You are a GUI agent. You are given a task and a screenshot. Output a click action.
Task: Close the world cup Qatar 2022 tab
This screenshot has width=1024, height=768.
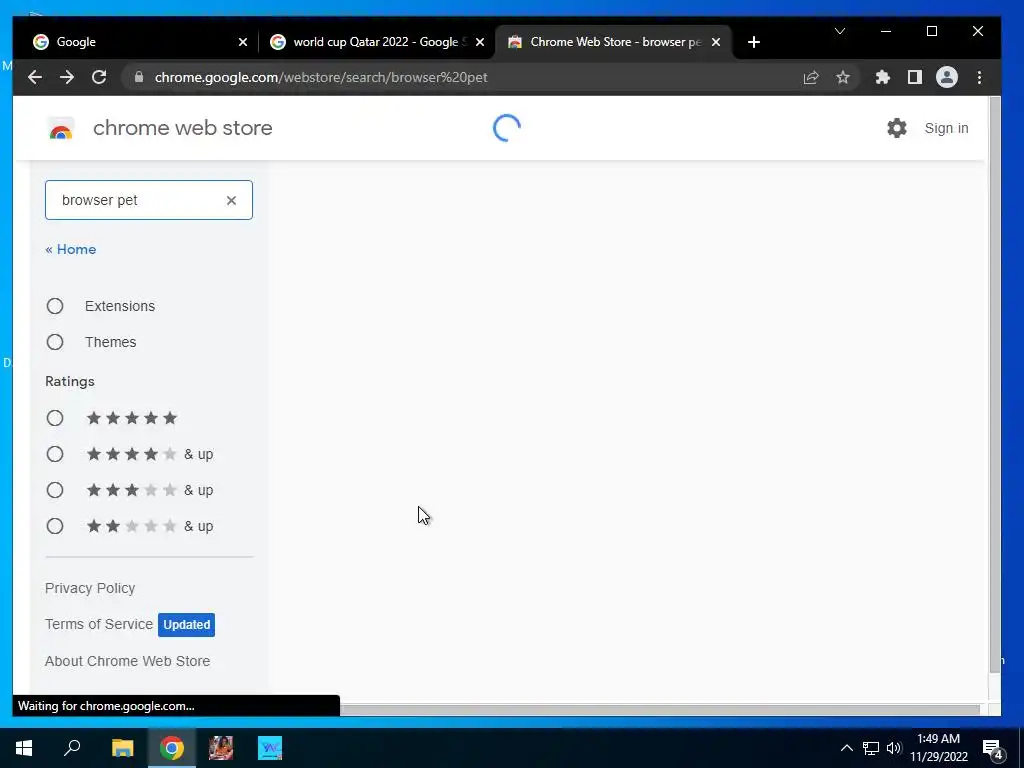(480, 42)
